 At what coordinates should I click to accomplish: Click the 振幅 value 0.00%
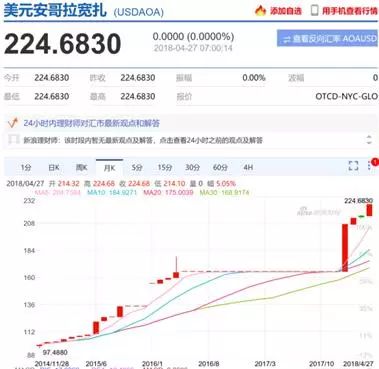[254, 78]
